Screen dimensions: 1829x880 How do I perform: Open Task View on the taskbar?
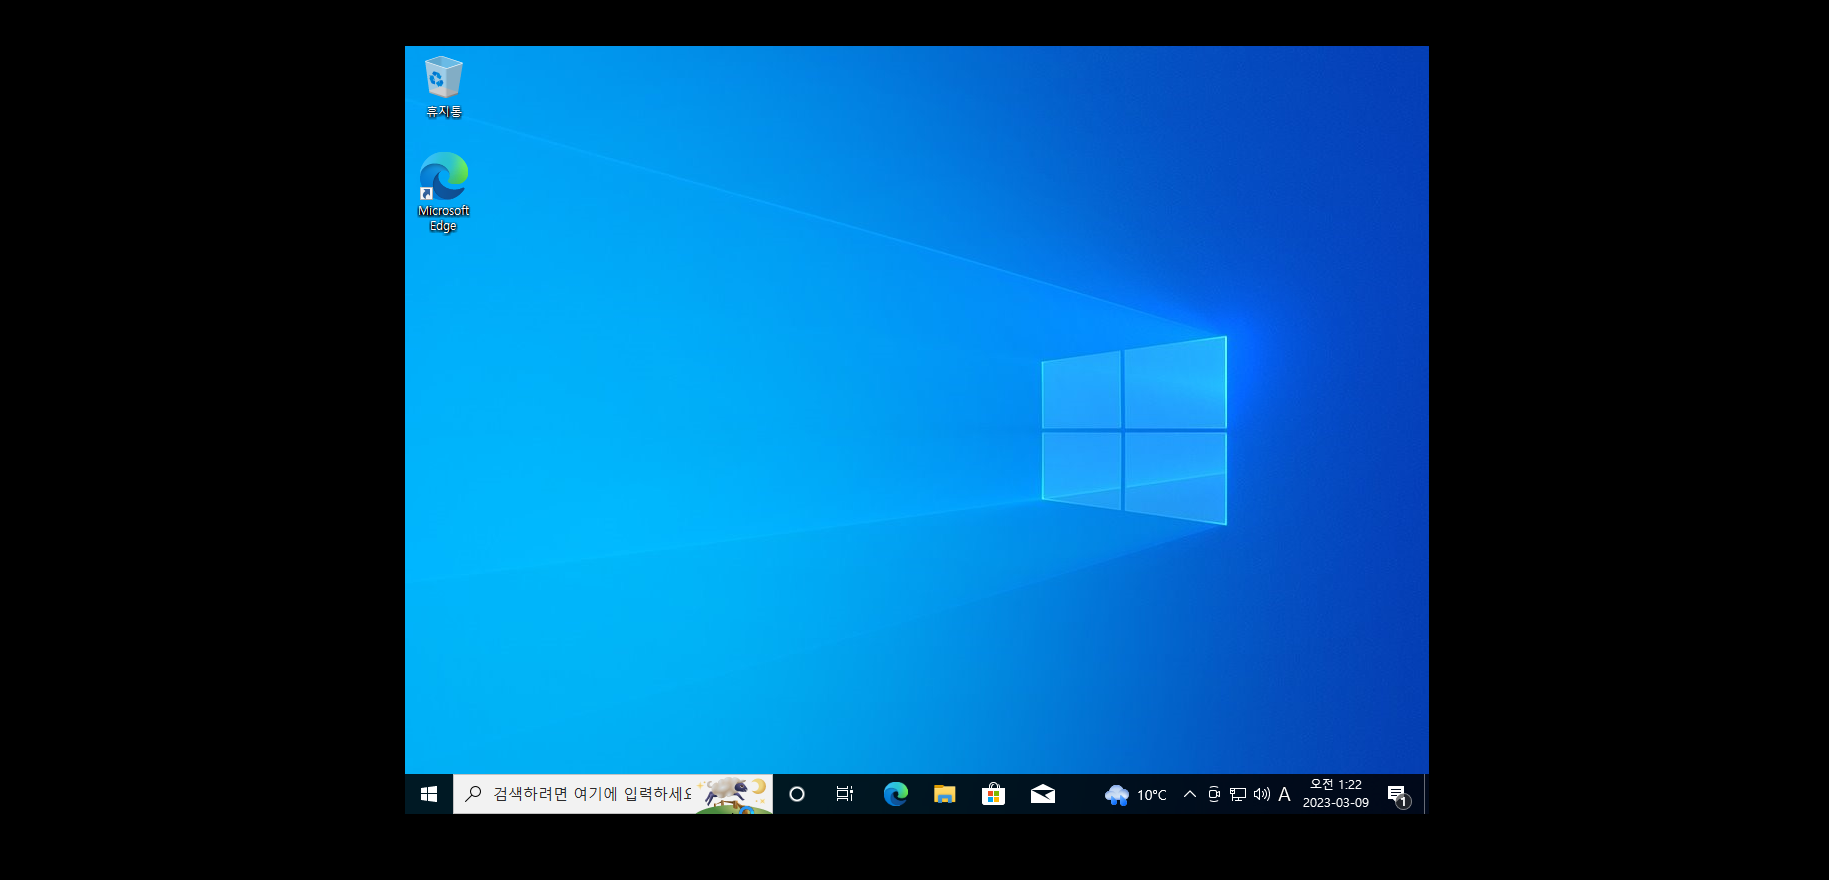tap(845, 794)
